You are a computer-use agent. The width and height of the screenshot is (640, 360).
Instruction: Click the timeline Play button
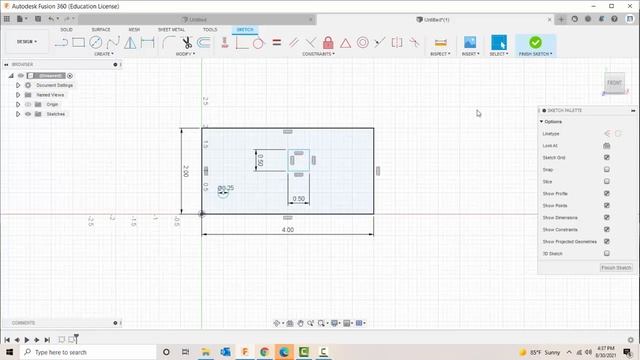[27, 340]
